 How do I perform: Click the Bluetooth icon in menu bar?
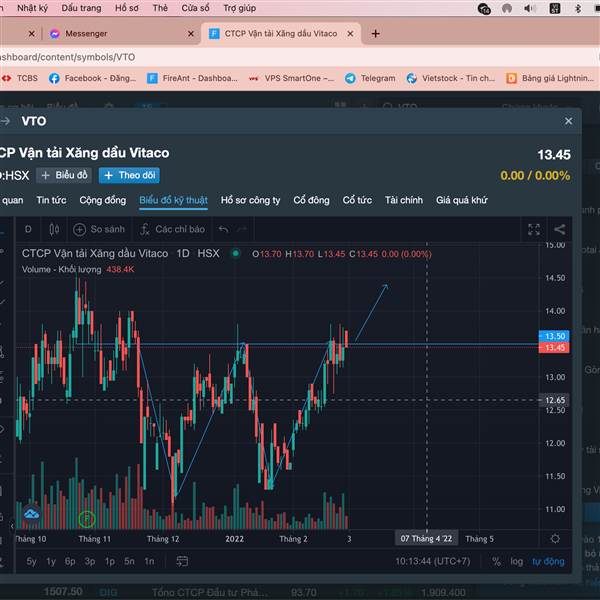(578, 8)
